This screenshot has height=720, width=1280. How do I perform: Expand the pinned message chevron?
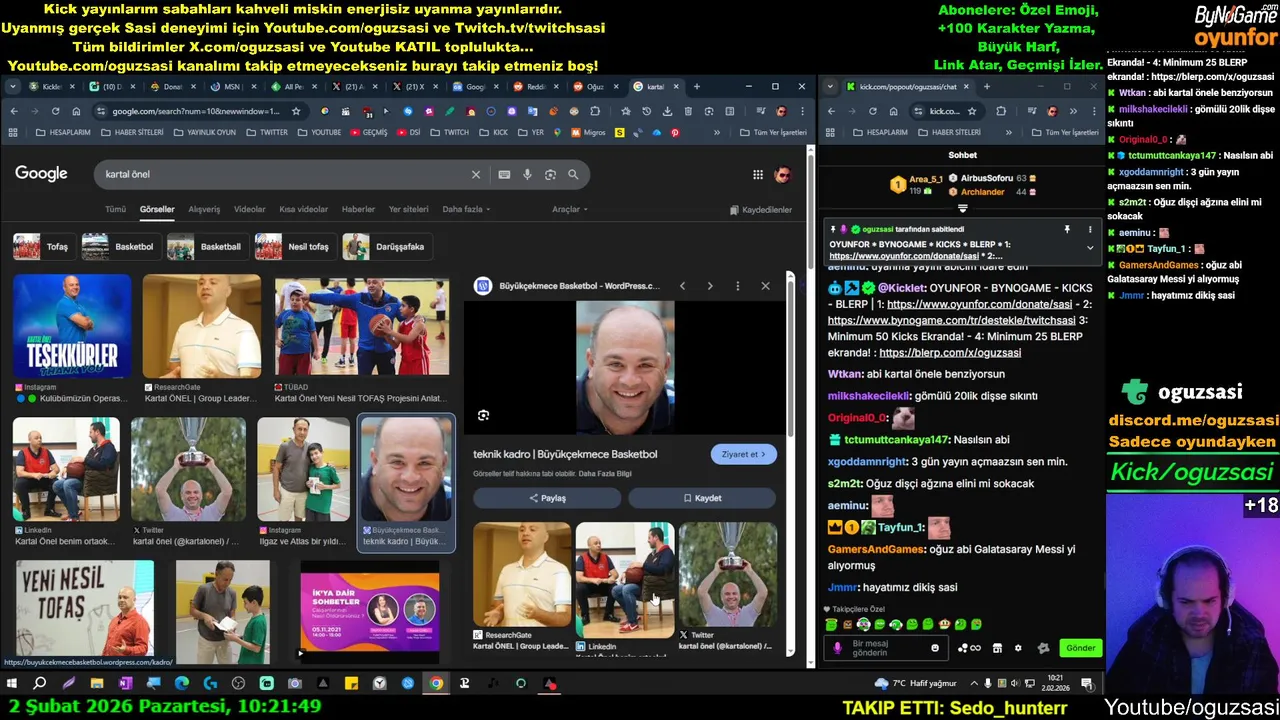(1089, 247)
